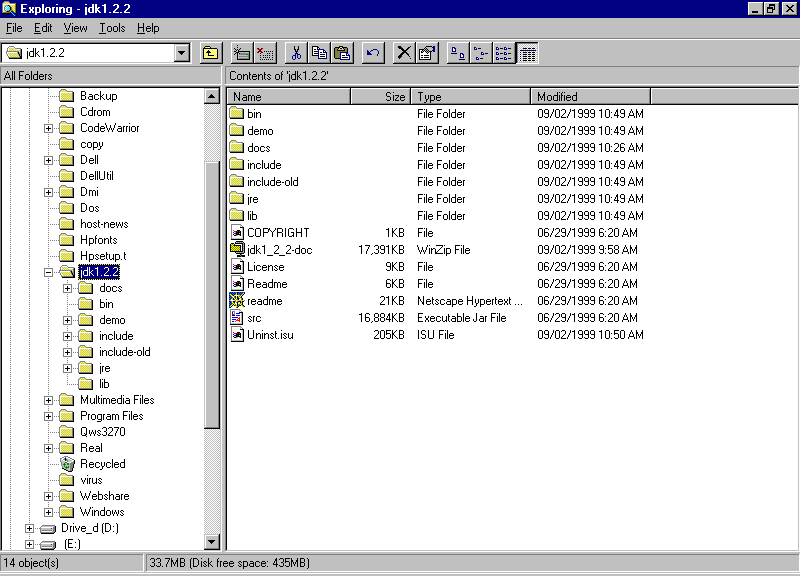Enable Details view mode
This screenshot has width=800, height=576.
click(x=526, y=52)
